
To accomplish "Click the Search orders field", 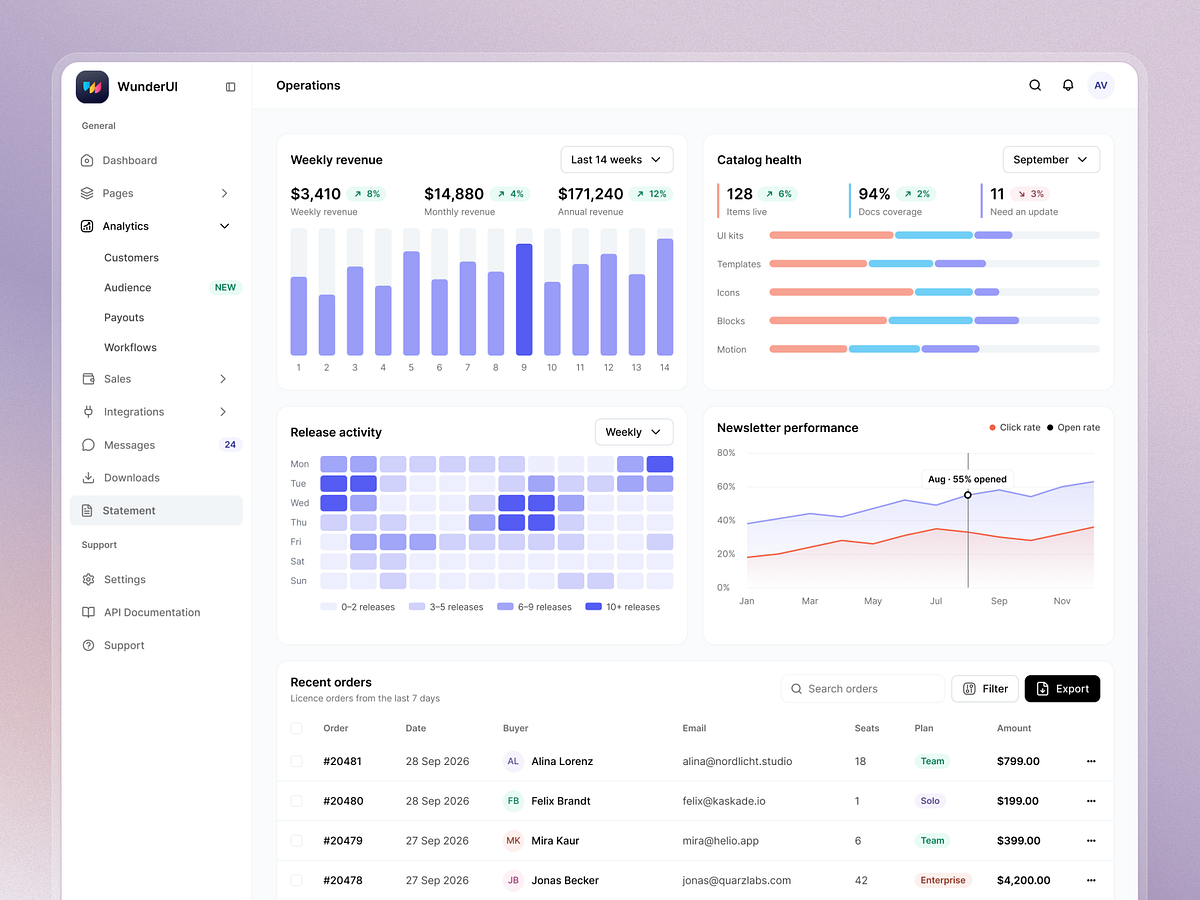I will tap(863, 689).
